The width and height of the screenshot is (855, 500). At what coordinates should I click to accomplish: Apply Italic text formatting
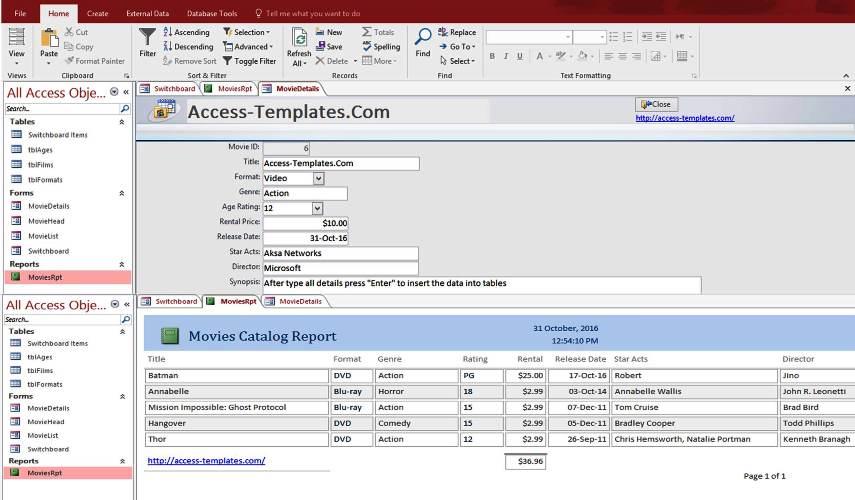point(505,56)
